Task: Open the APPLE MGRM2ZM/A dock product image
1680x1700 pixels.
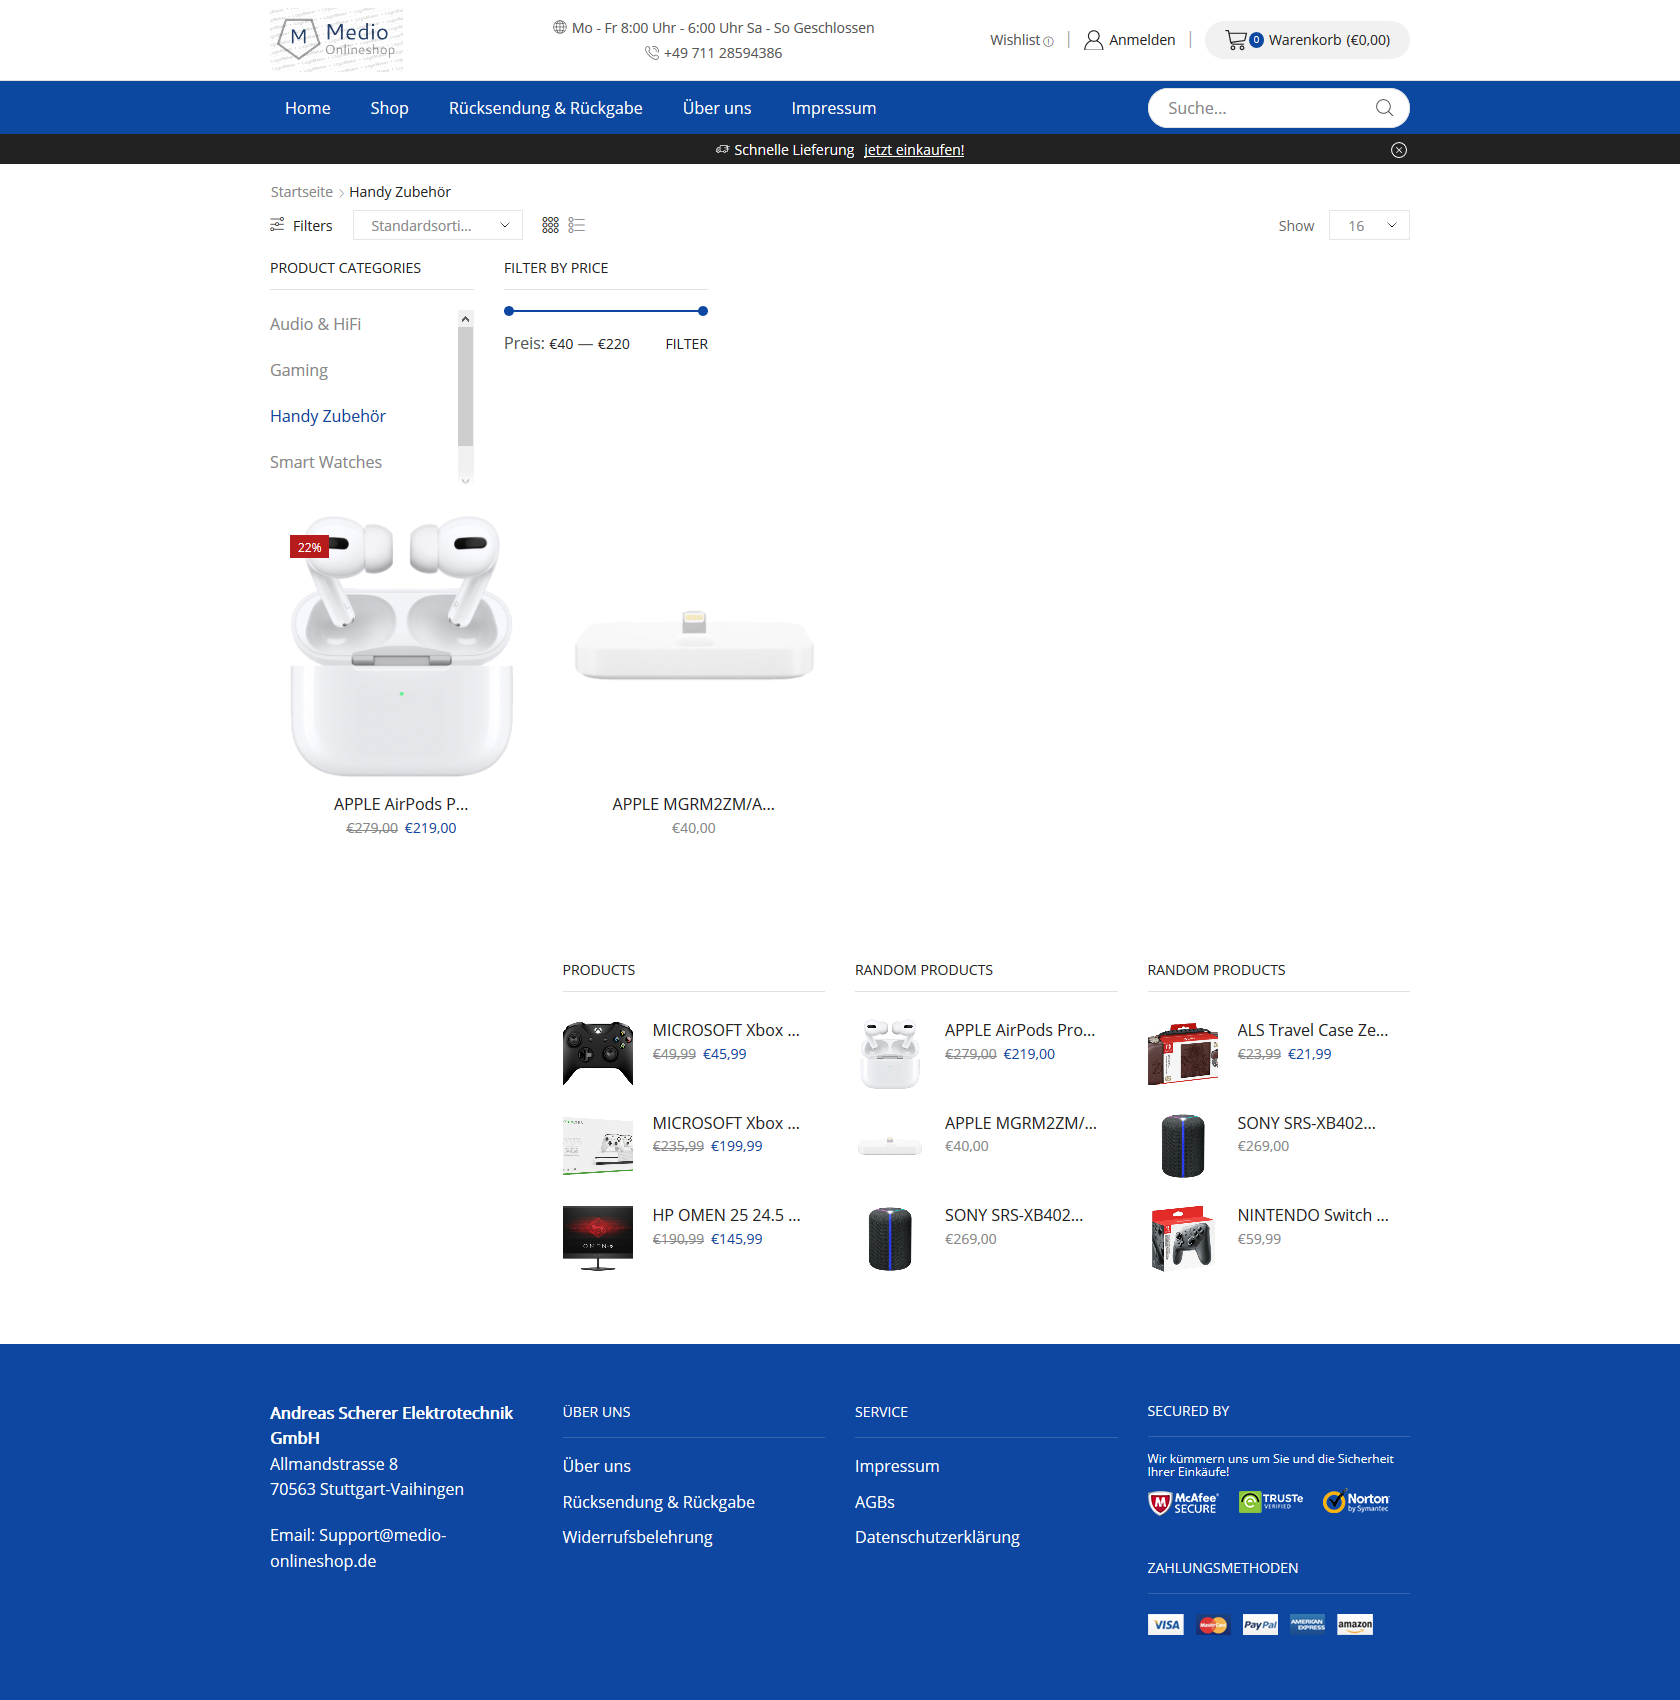Action: [x=694, y=646]
